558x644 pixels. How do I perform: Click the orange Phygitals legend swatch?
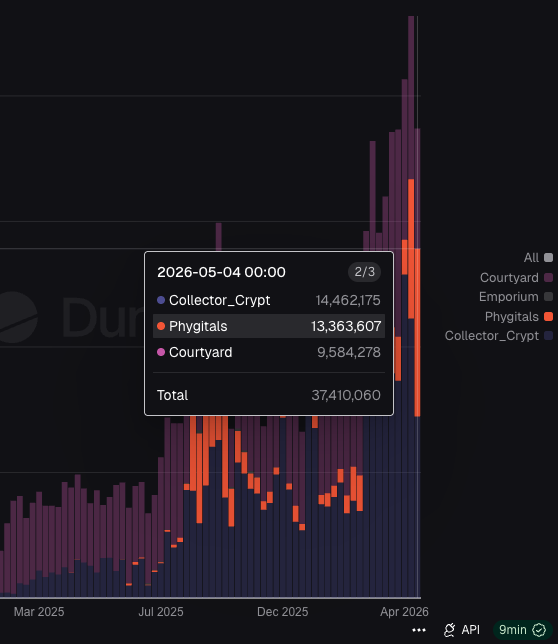(x=548, y=317)
